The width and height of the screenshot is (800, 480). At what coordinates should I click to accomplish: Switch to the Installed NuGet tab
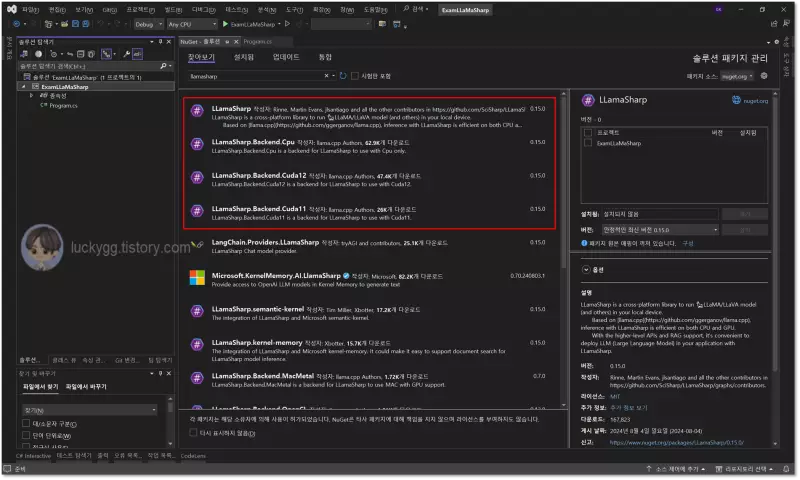pyautogui.click(x=244, y=57)
